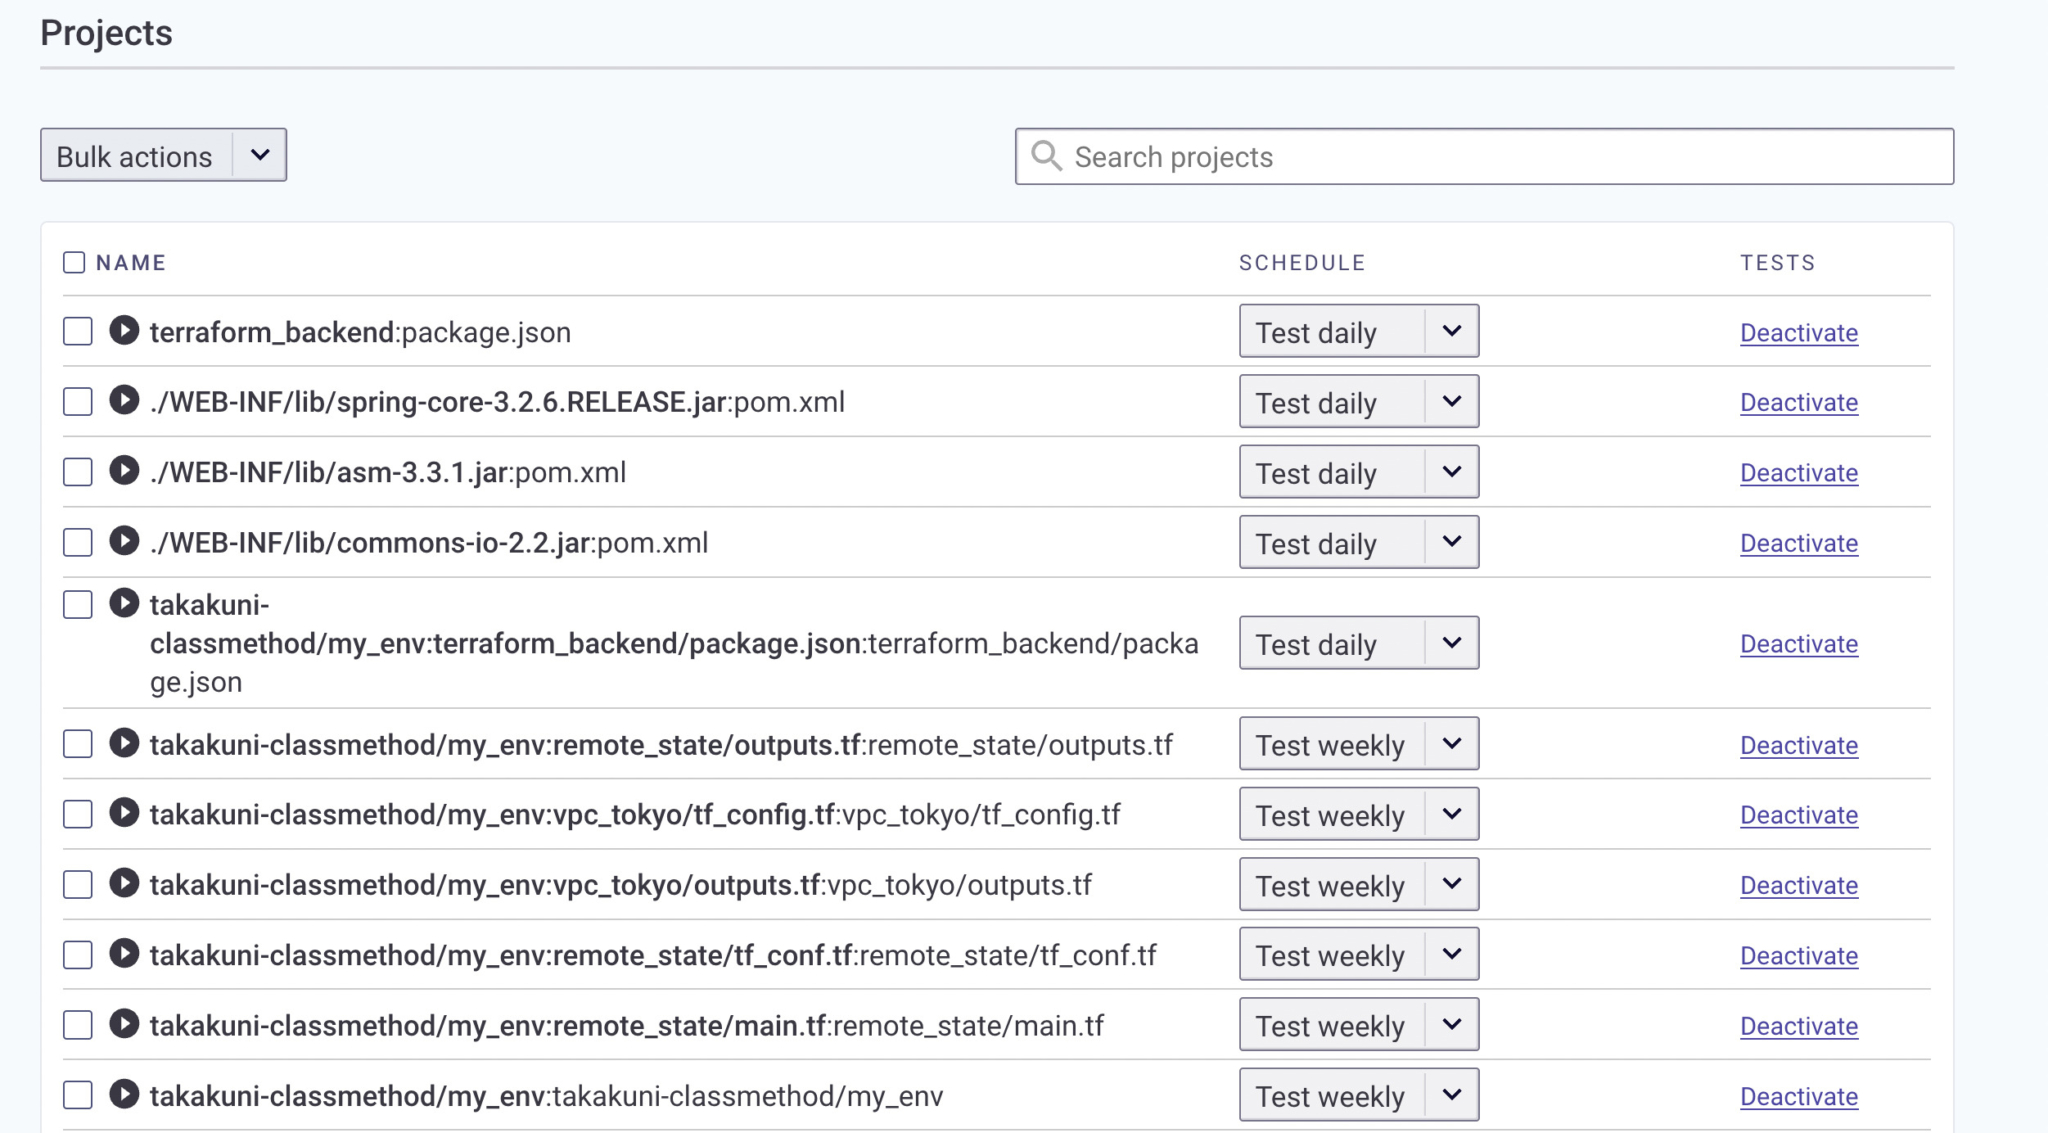2048x1133 pixels.
Task: Click play icon for vpc_tokyo/tf_config.tf project
Action: 124,813
